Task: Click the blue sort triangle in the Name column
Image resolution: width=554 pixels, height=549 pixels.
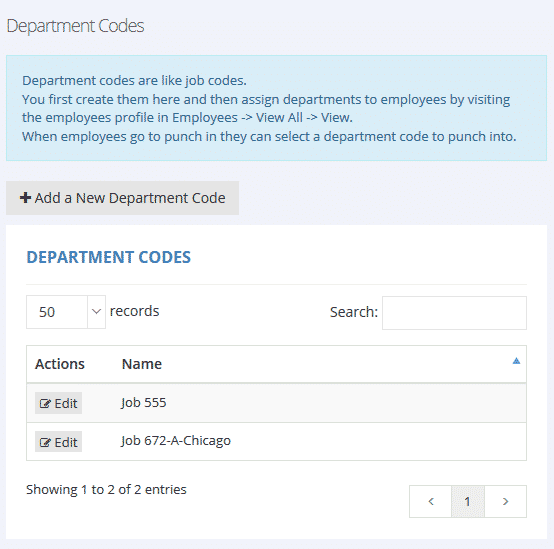Action: coord(516,361)
